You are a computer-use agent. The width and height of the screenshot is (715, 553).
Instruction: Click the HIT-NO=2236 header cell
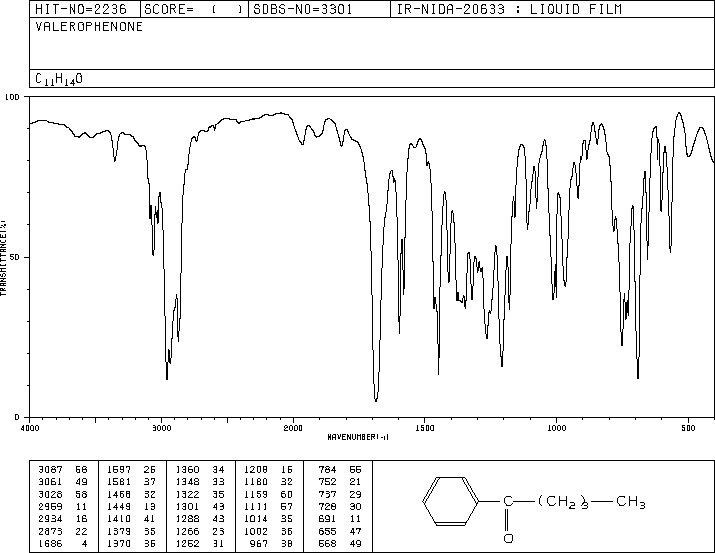pos(84,9)
